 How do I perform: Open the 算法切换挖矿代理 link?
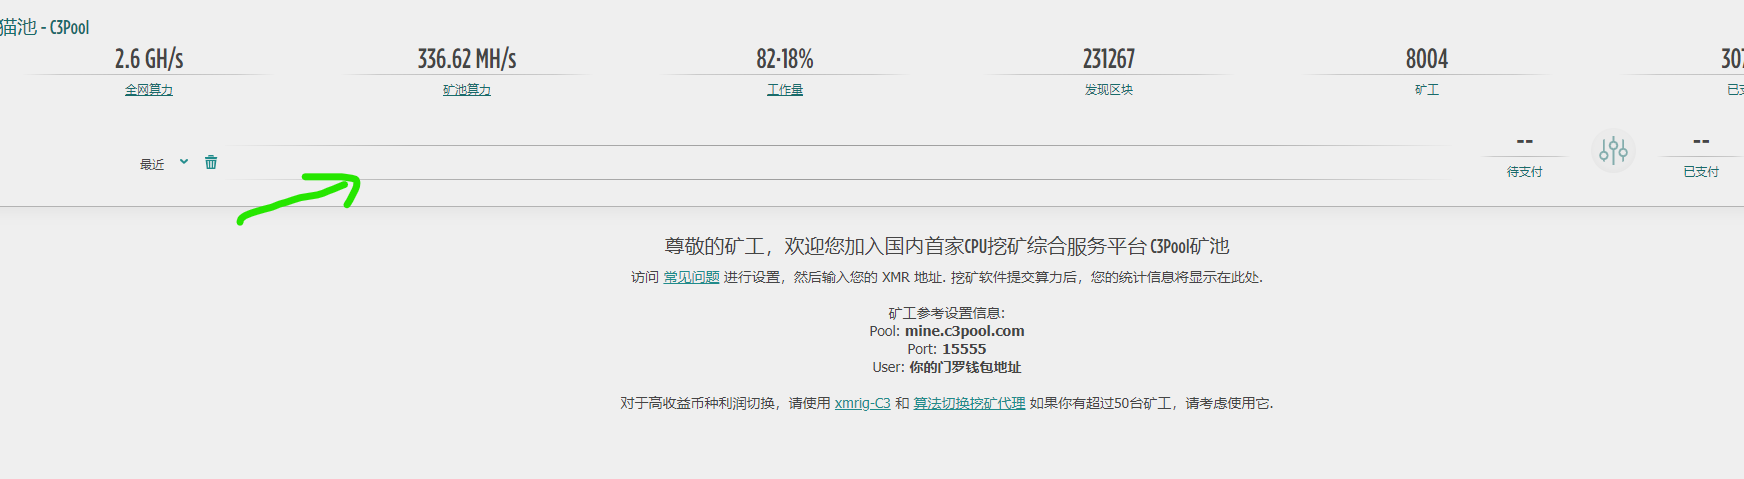click(969, 404)
